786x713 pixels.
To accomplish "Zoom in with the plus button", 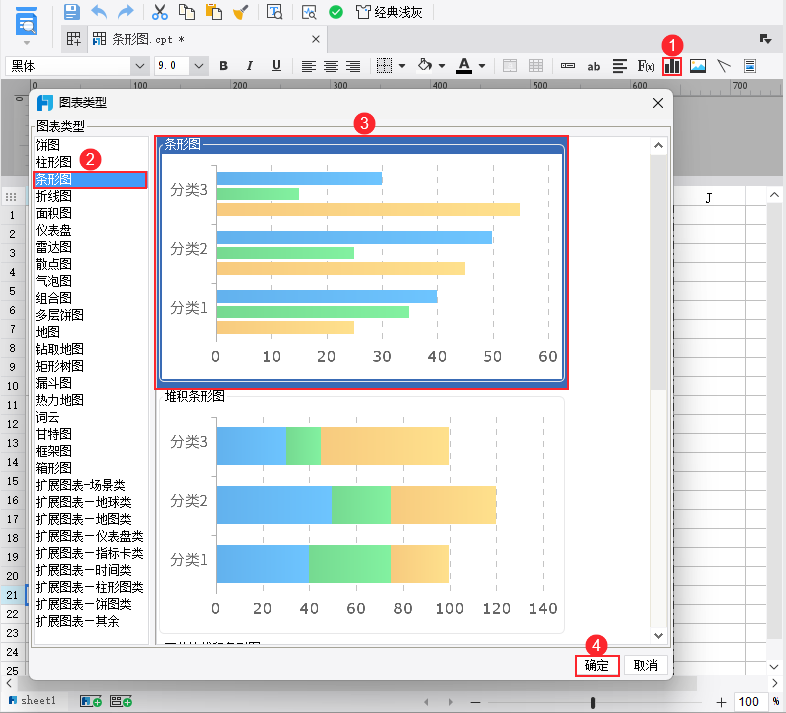I will click(721, 702).
